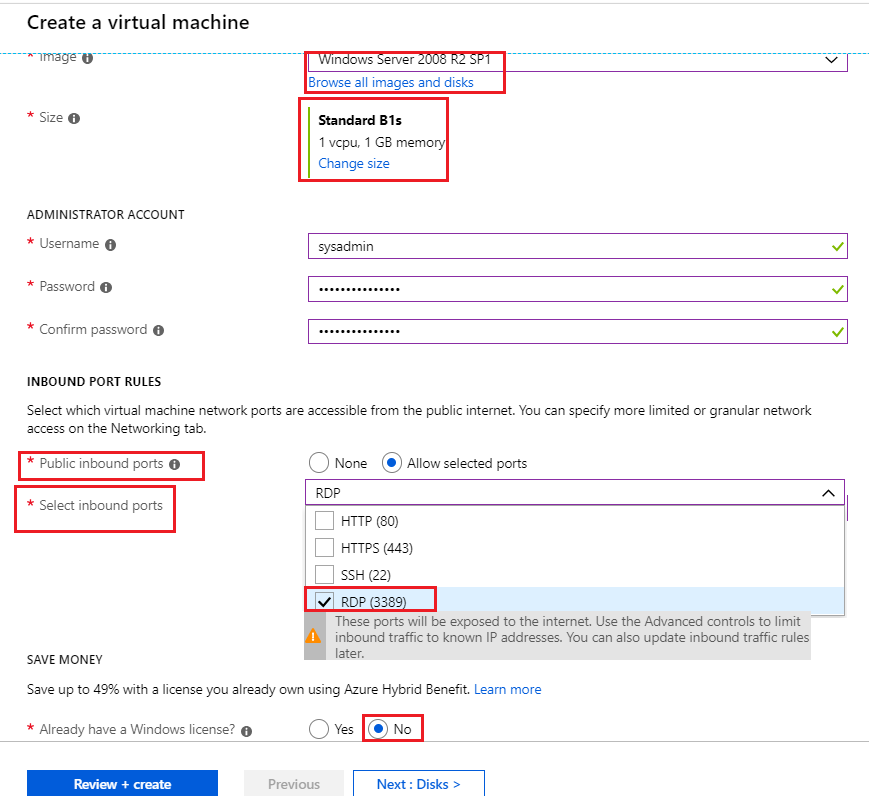Open the Username help tooltip icon
Viewport: 869px width, 796px height.
tap(109, 244)
